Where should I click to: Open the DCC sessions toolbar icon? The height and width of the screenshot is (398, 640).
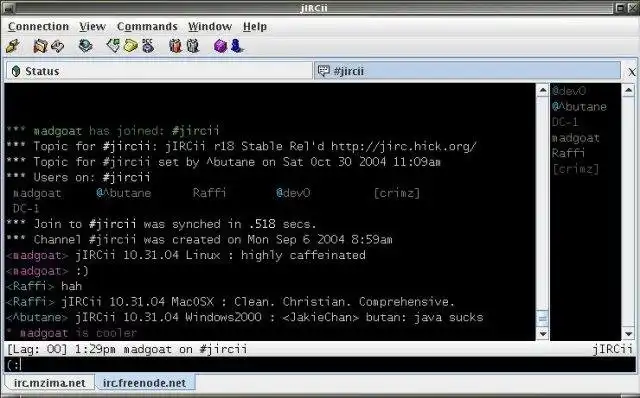(x=149, y=46)
